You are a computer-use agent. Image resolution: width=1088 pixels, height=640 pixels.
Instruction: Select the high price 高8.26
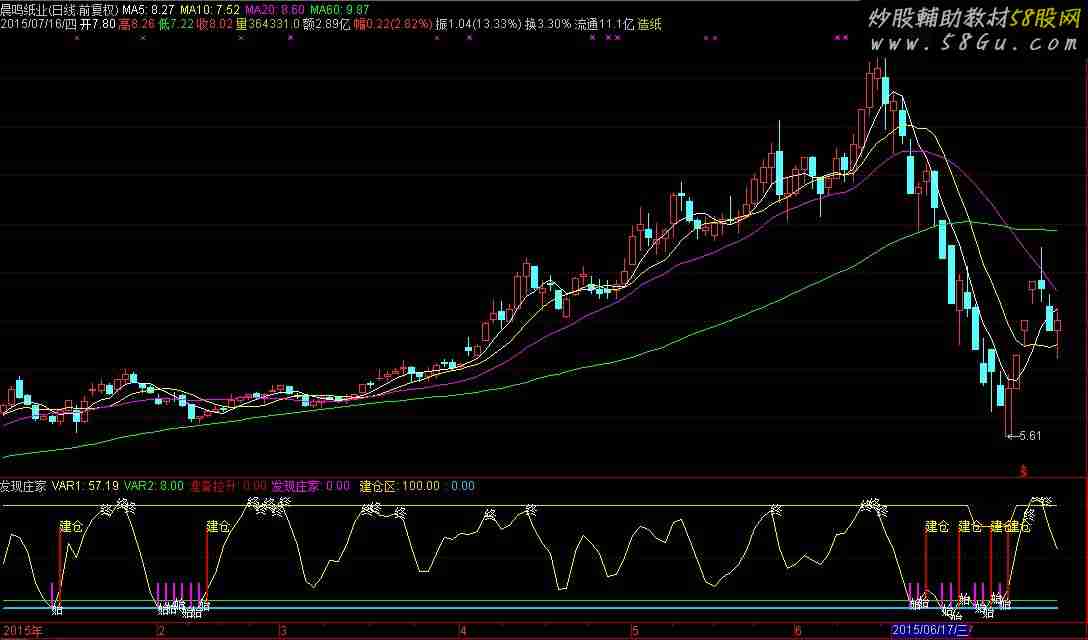click(x=137, y=24)
